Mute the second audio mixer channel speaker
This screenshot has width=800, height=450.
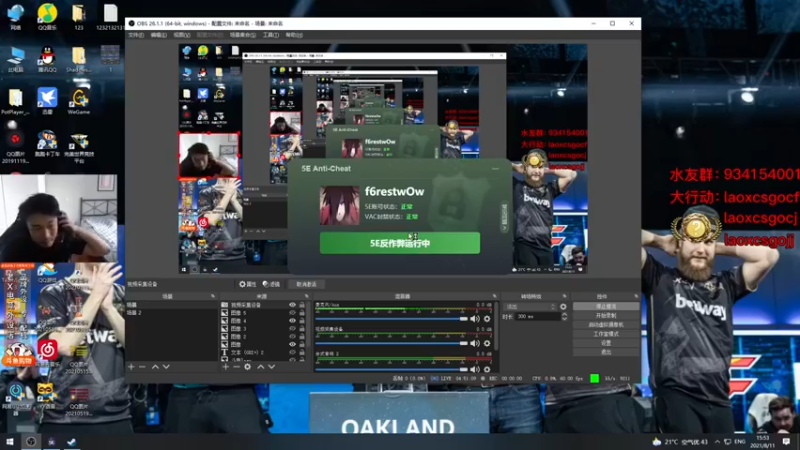(475, 343)
